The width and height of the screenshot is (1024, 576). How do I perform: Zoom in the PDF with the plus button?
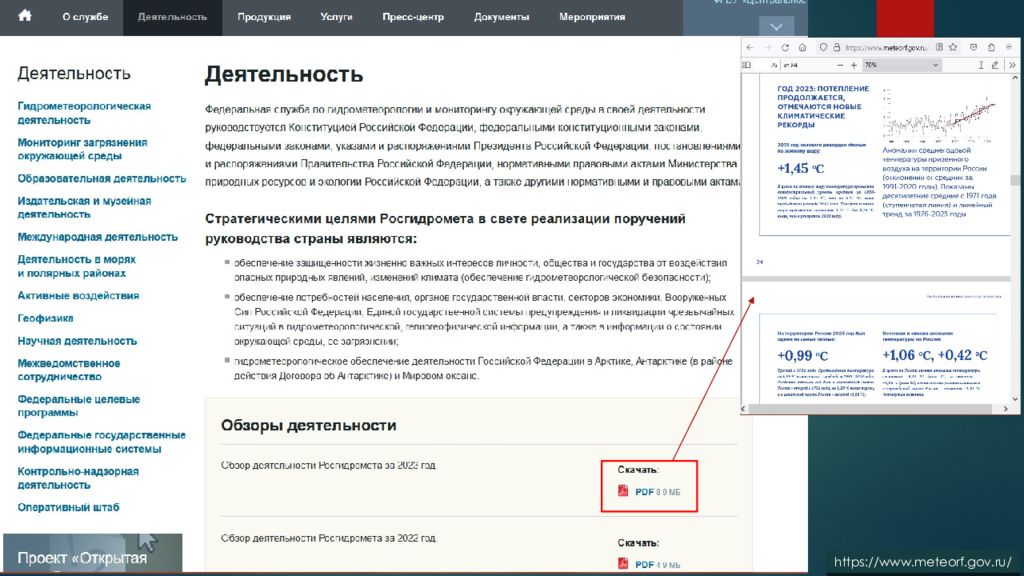[854, 65]
